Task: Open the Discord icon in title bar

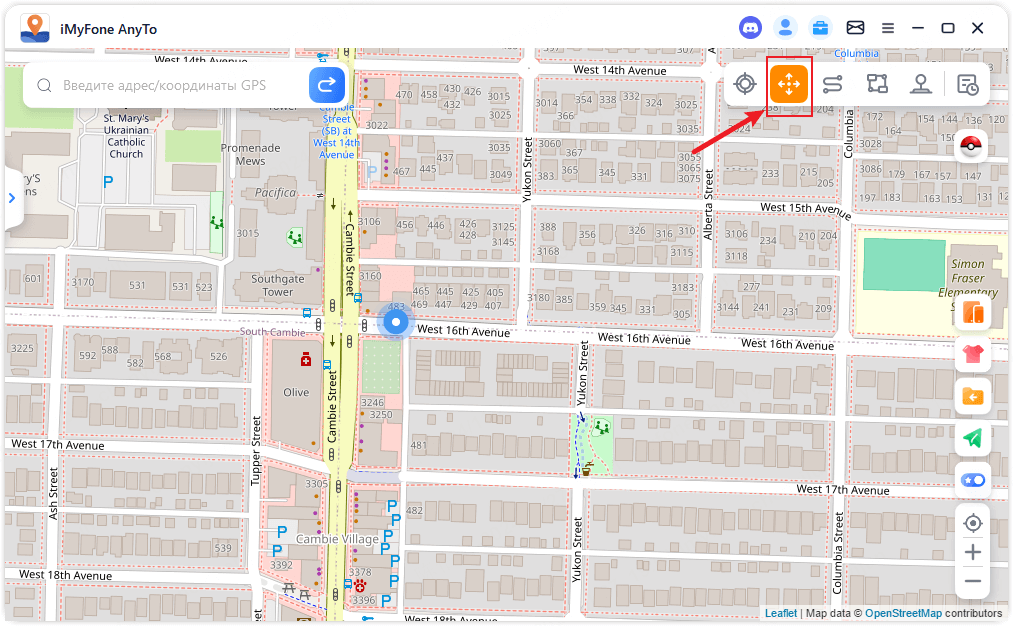Action: point(750,28)
